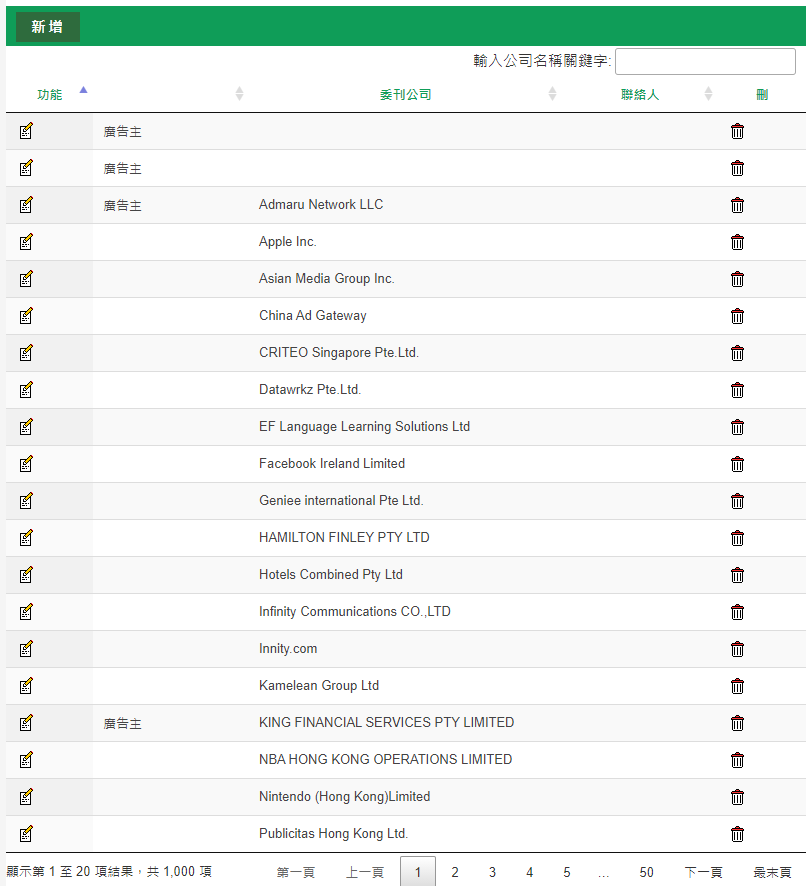Viewport: 811px width, 886px height.
Task: Delete the KING FINANCIAL SERVICES PTY LIMITED entry
Action: pyautogui.click(x=737, y=723)
